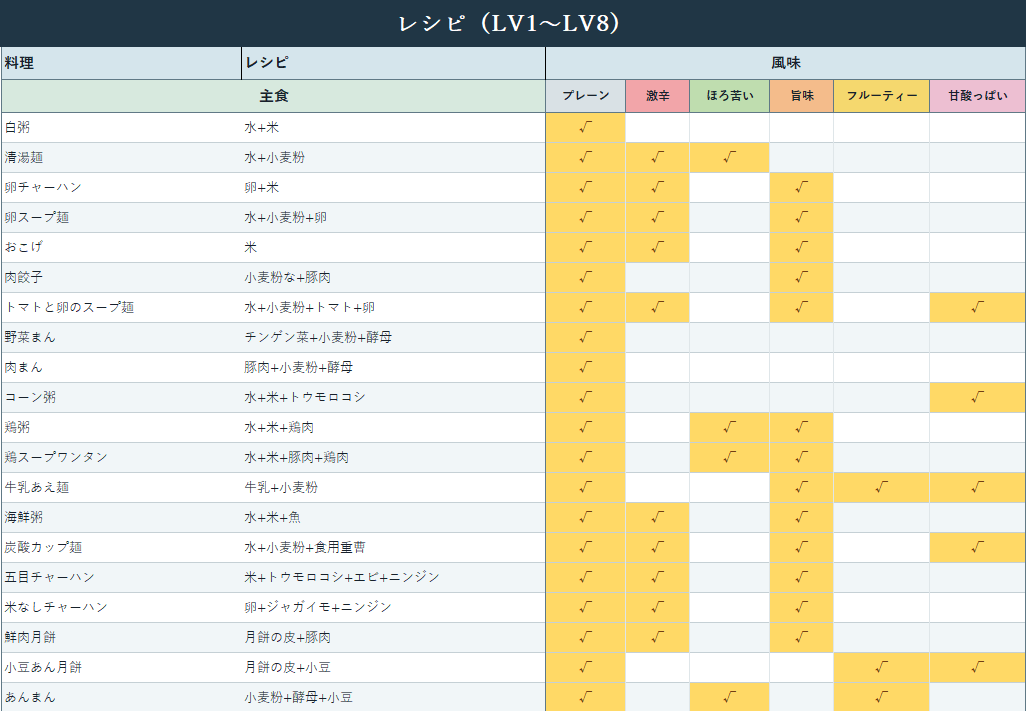Select the 鶏スープワンタン dish name
The image size is (1026, 711).
tap(56, 457)
